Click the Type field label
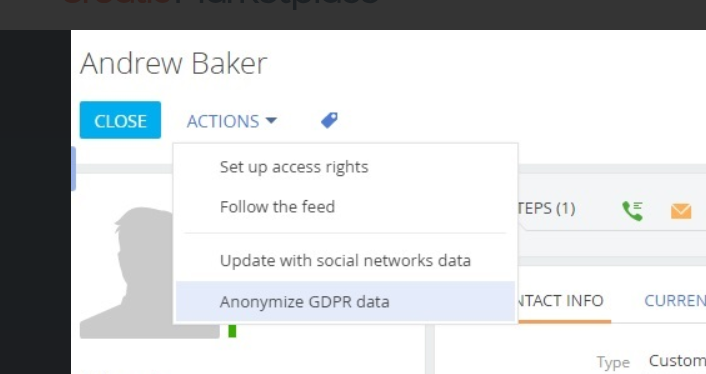706x374 pixels. (613, 362)
